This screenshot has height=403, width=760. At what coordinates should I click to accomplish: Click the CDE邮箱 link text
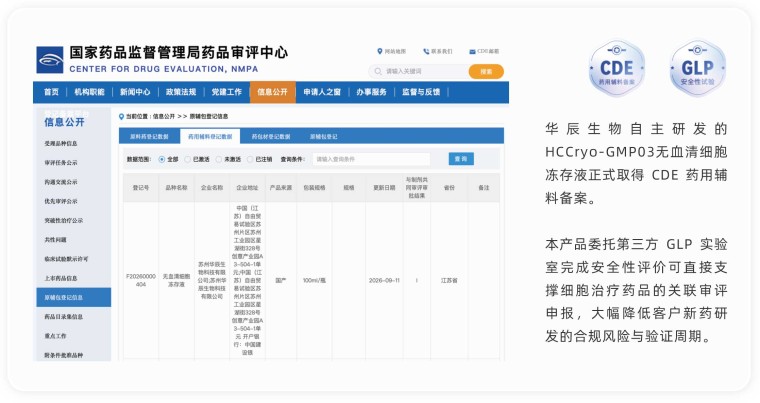pyautogui.click(x=488, y=51)
